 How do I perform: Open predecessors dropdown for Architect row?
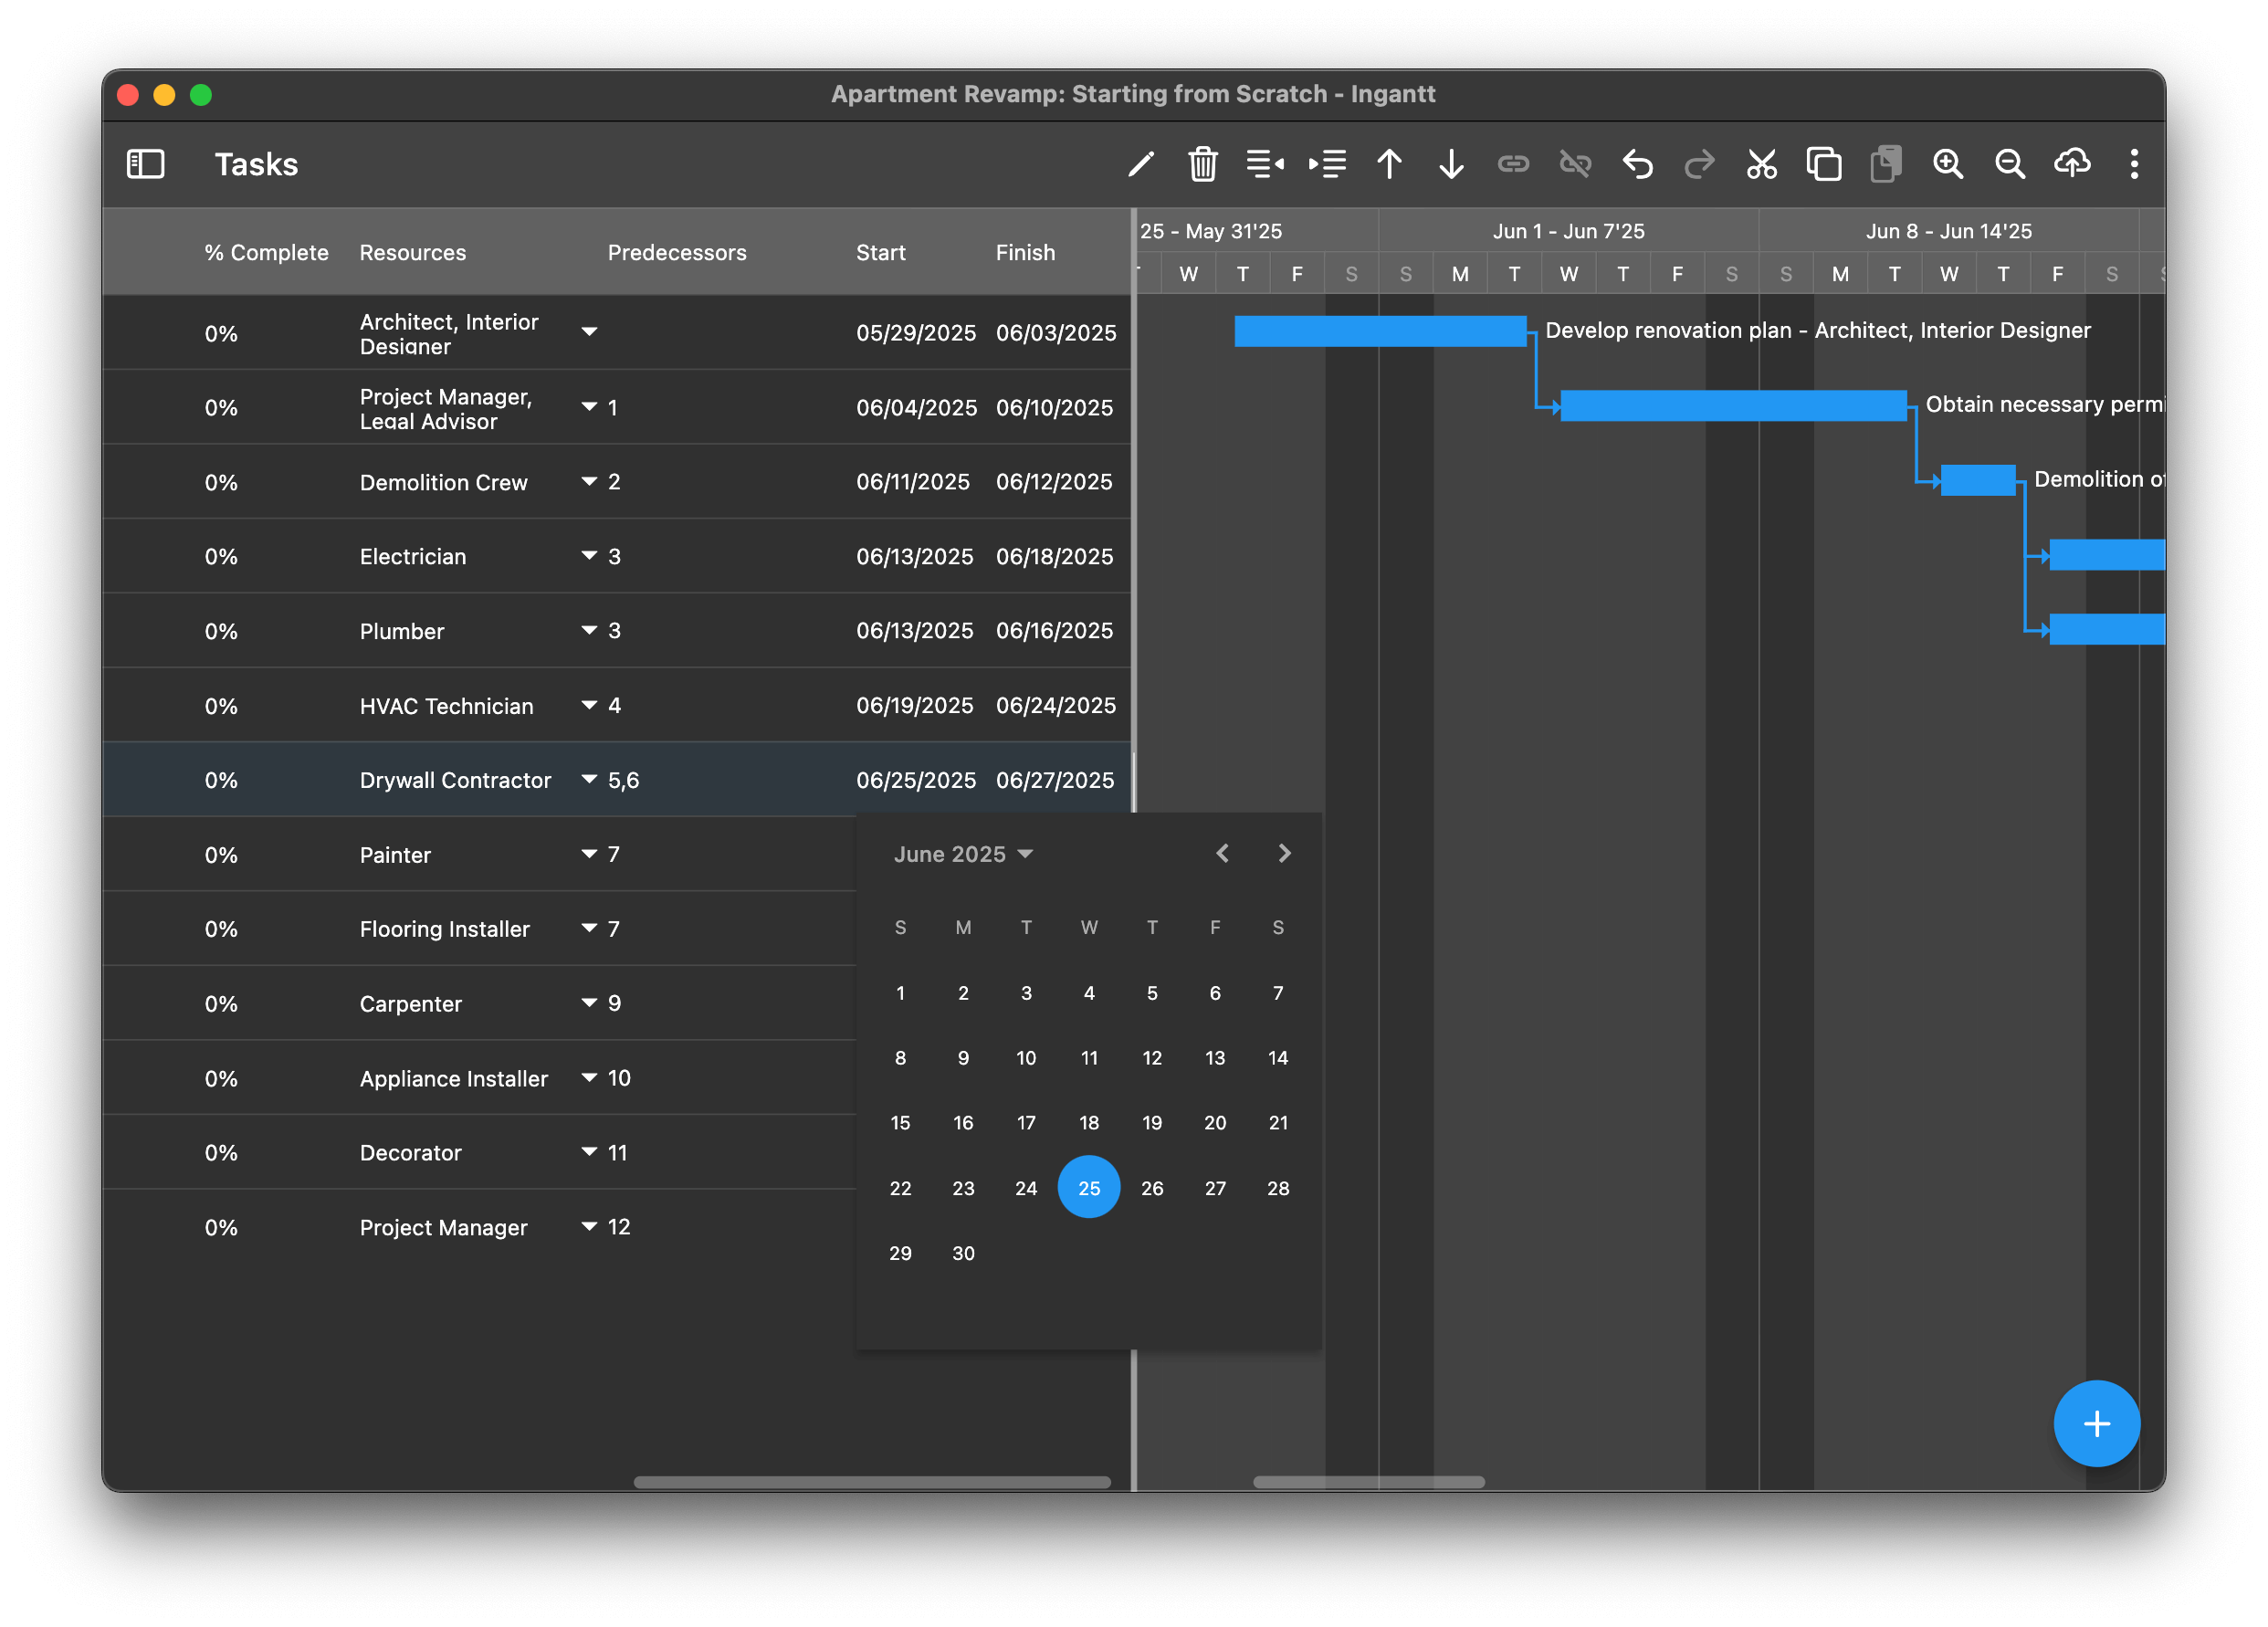(590, 332)
